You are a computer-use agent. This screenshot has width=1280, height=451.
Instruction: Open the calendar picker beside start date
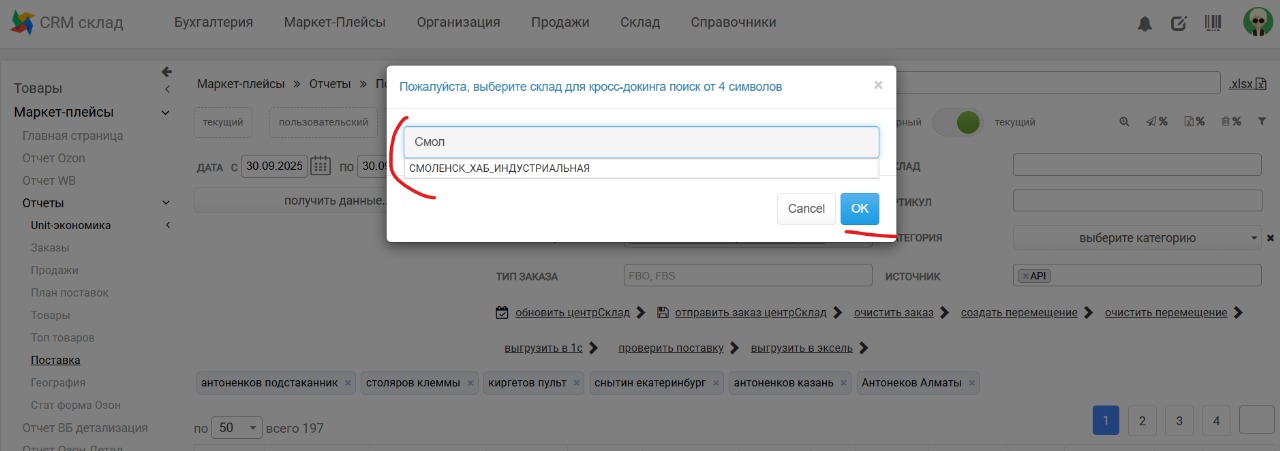(320, 166)
